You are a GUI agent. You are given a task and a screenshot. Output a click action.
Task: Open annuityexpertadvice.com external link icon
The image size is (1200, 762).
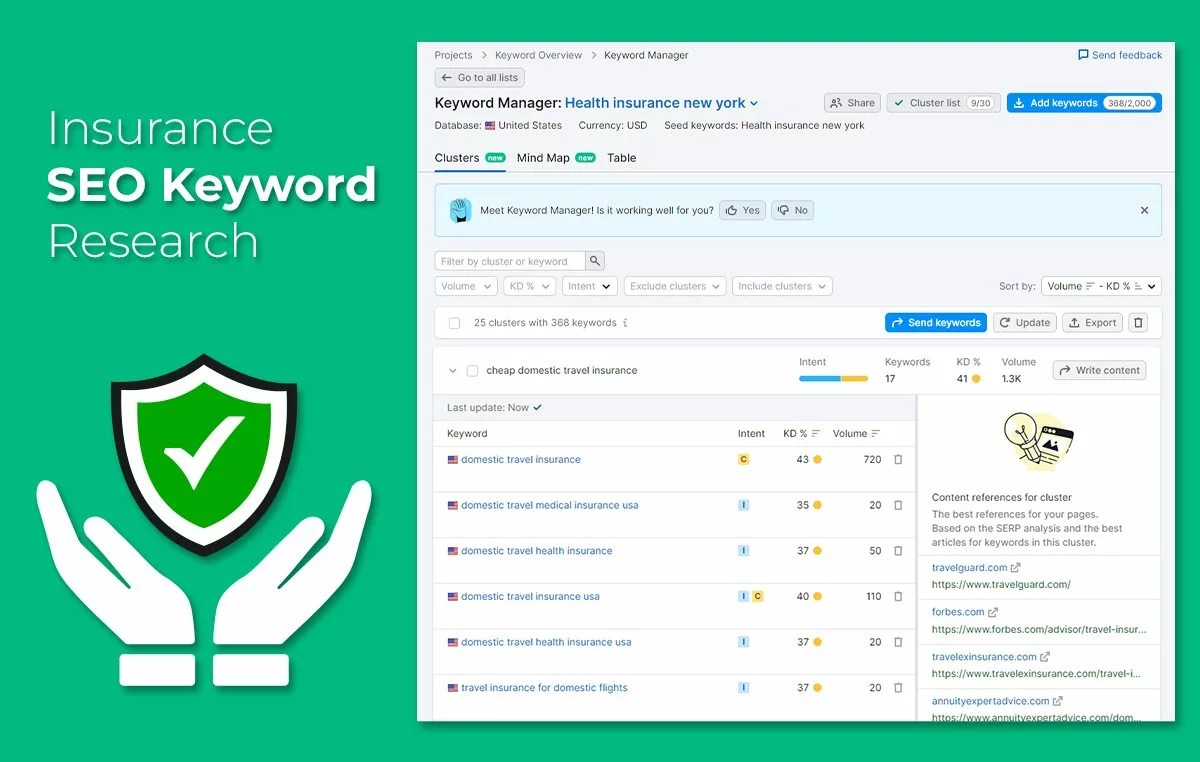(x=1058, y=701)
